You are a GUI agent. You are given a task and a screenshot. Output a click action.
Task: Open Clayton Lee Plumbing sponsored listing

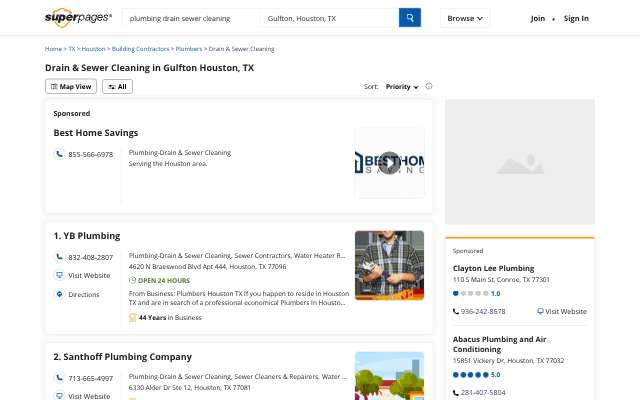(x=493, y=268)
